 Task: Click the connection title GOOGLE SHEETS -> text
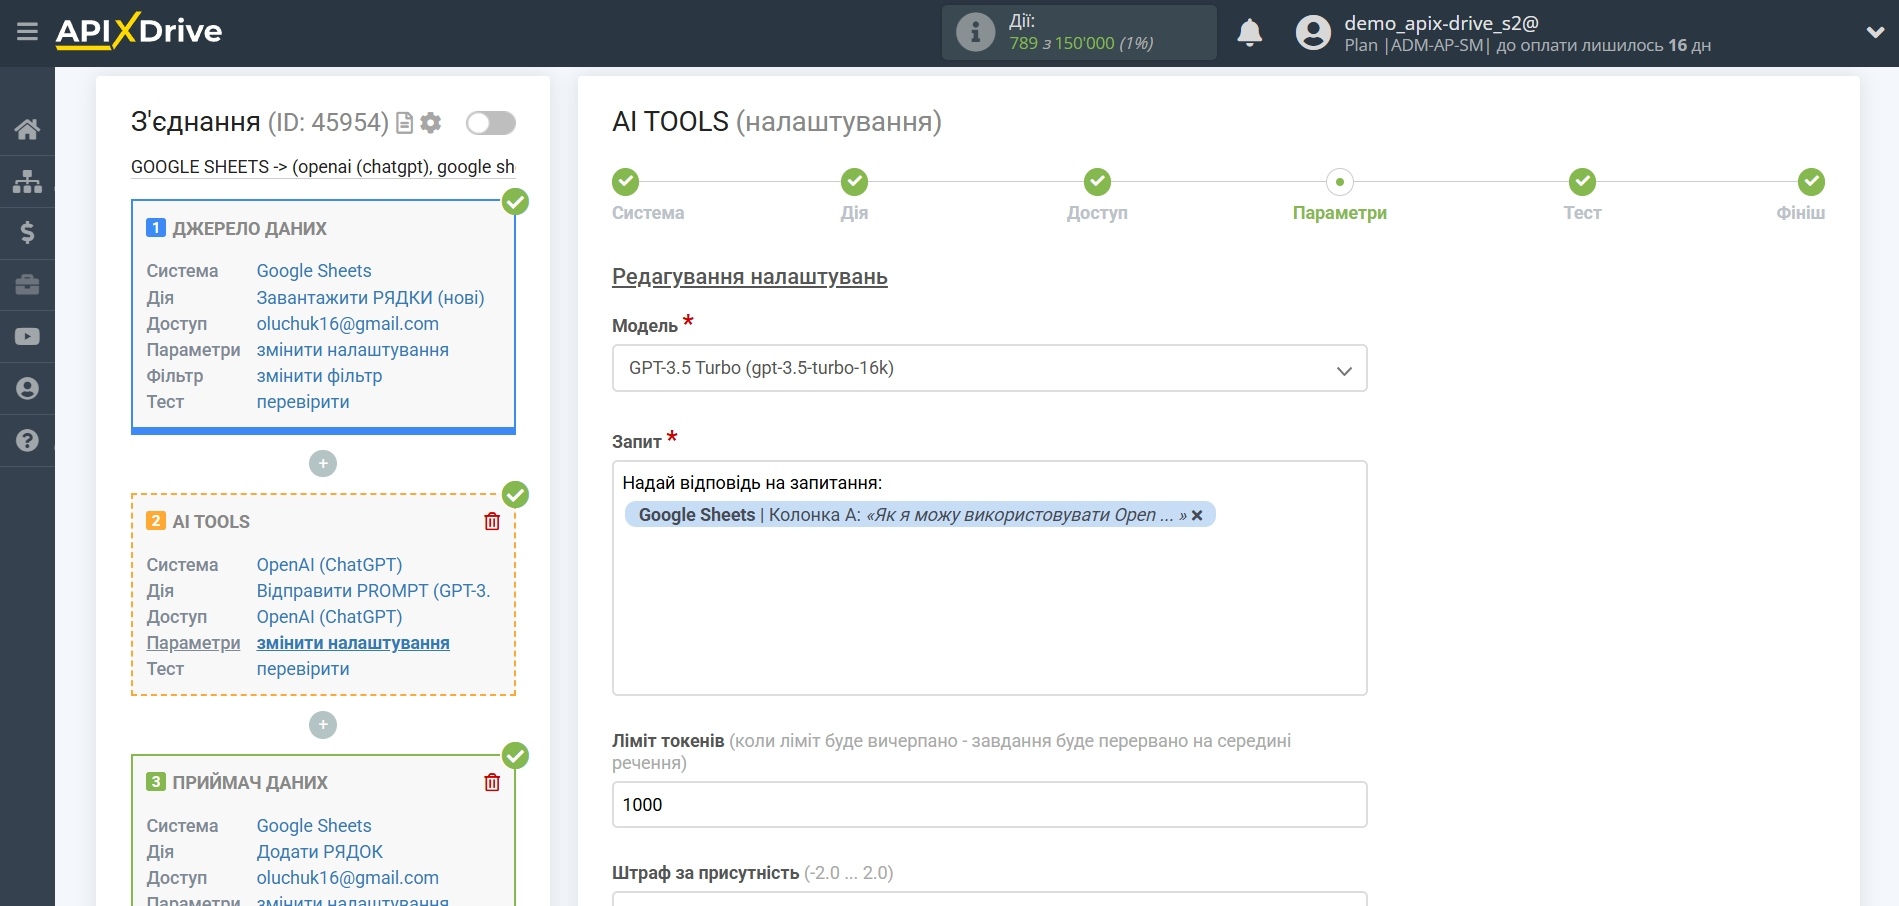pos(323,167)
